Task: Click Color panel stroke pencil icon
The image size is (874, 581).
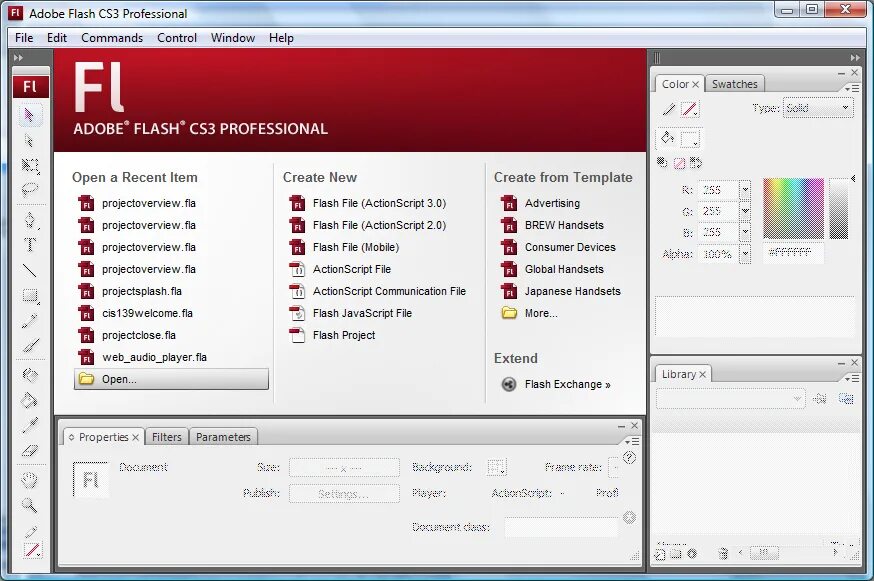Action: [x=668, y=109]
